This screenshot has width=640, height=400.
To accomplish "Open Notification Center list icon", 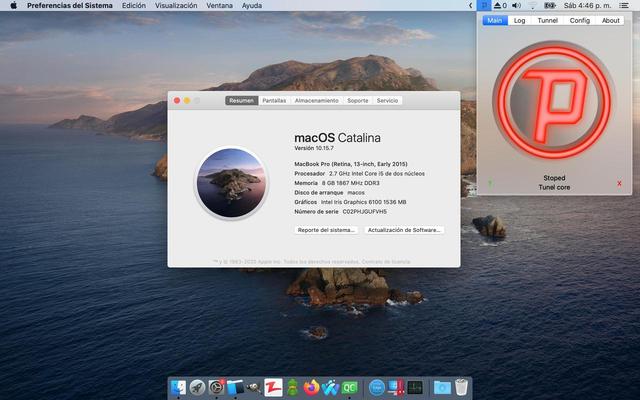I will coord(624,5).
